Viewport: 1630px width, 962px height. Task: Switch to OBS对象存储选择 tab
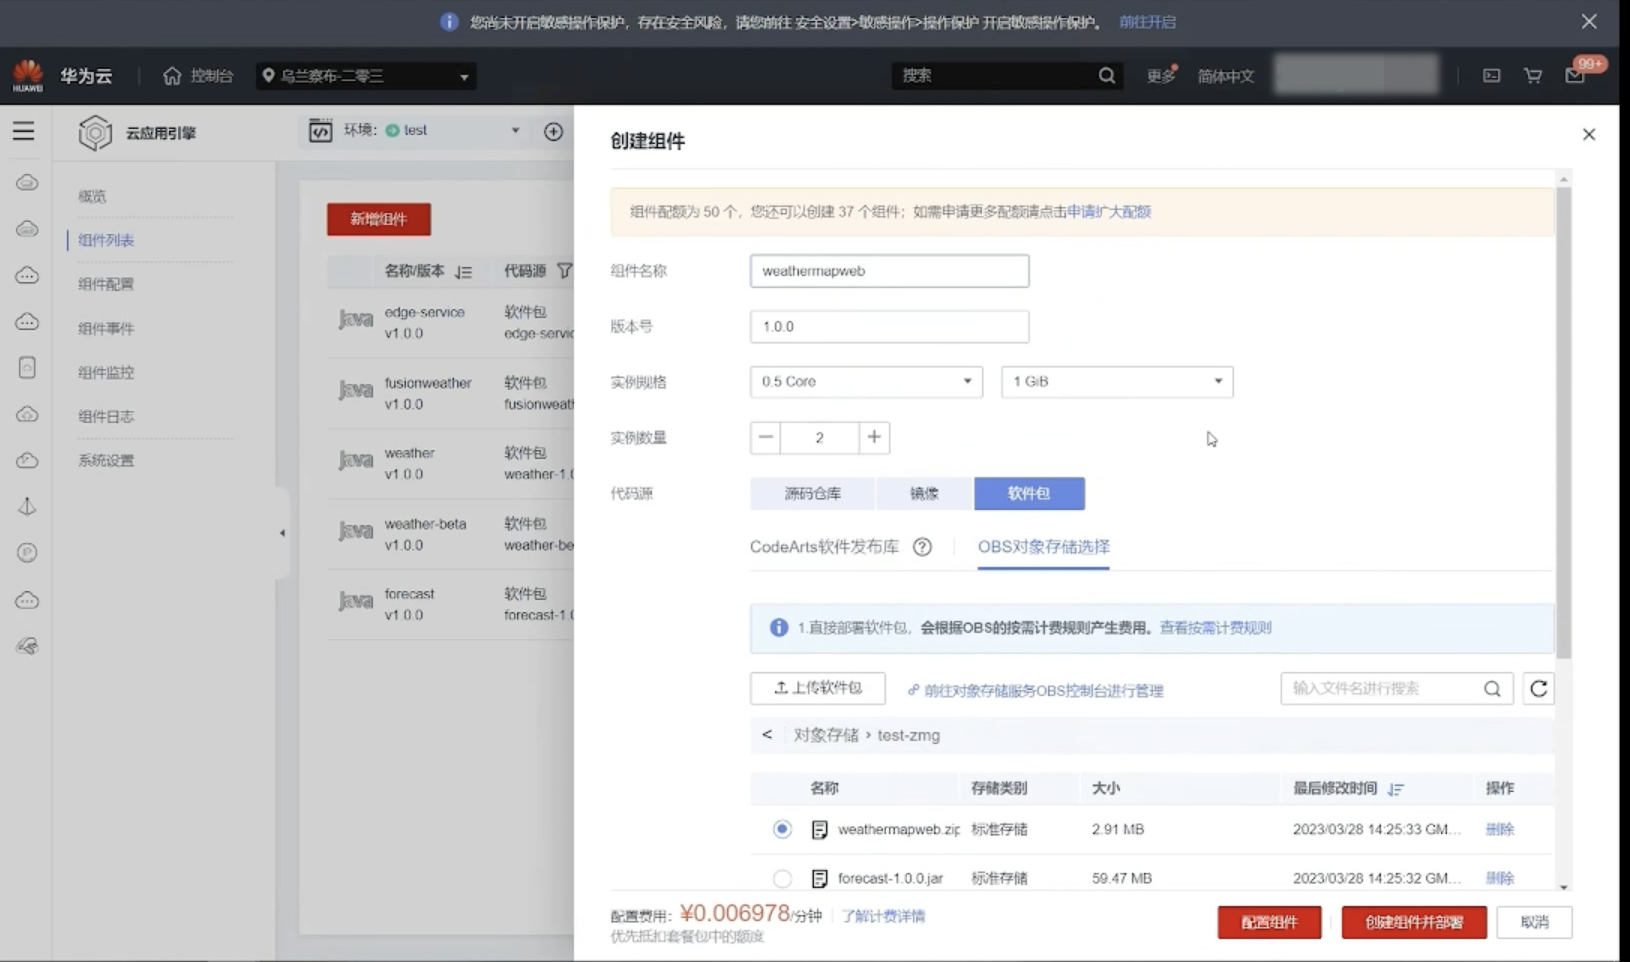(x=1043, y=547)
